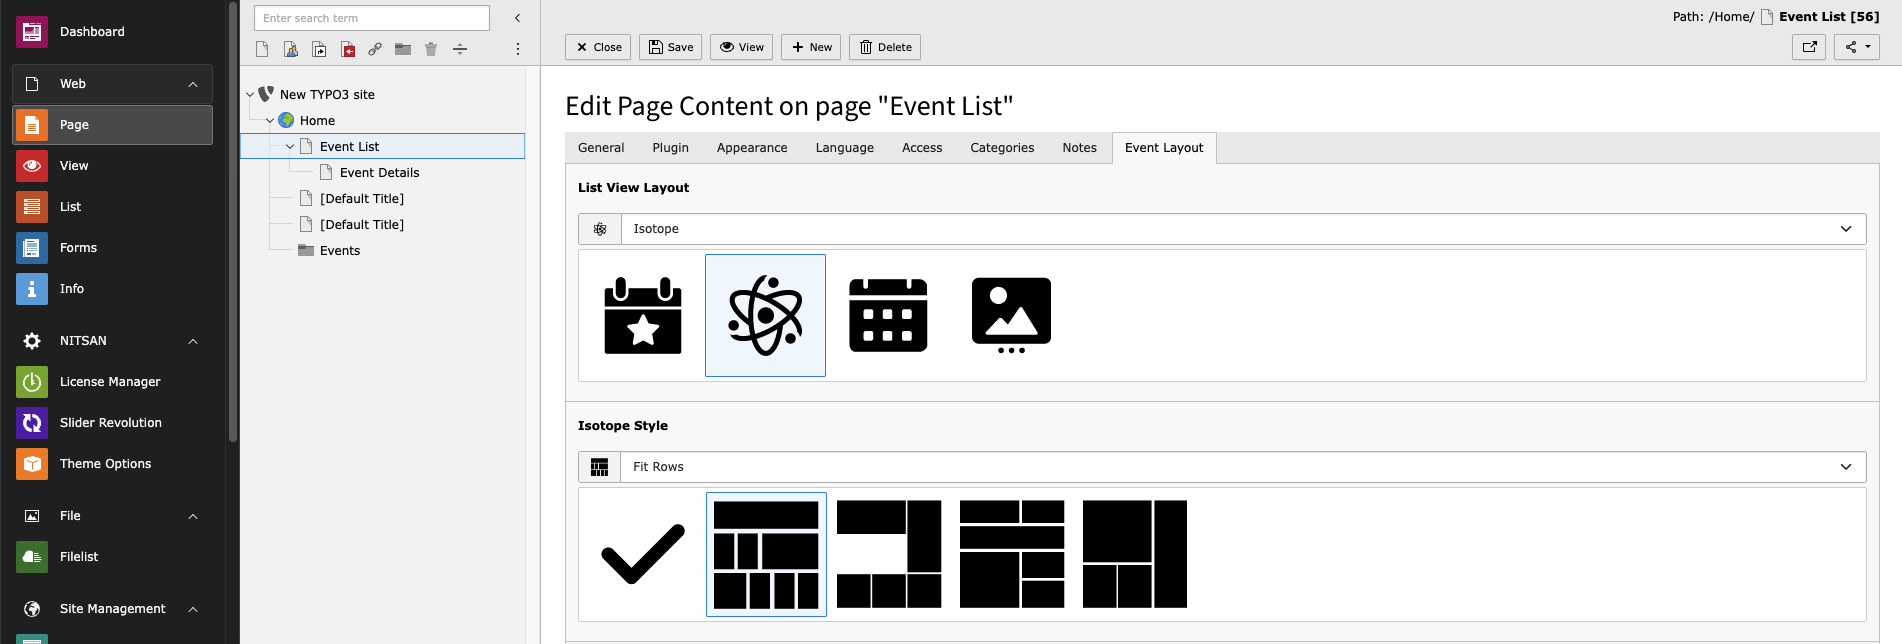
Task: Switch to the Appearance tab
Action: coord(752,148)
